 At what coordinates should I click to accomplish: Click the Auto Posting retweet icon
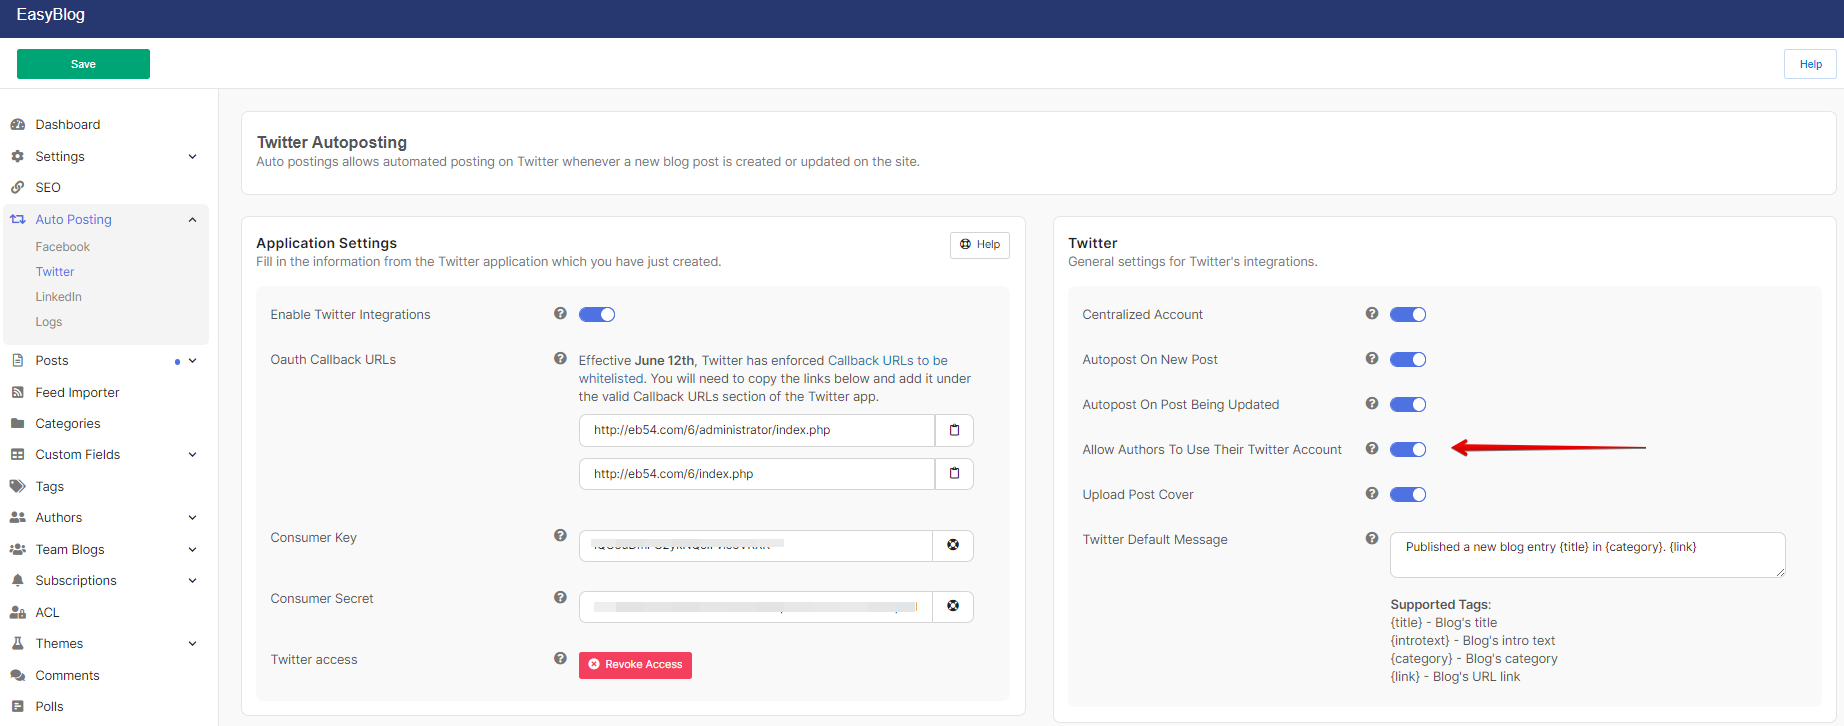click(x=17, y=220)
